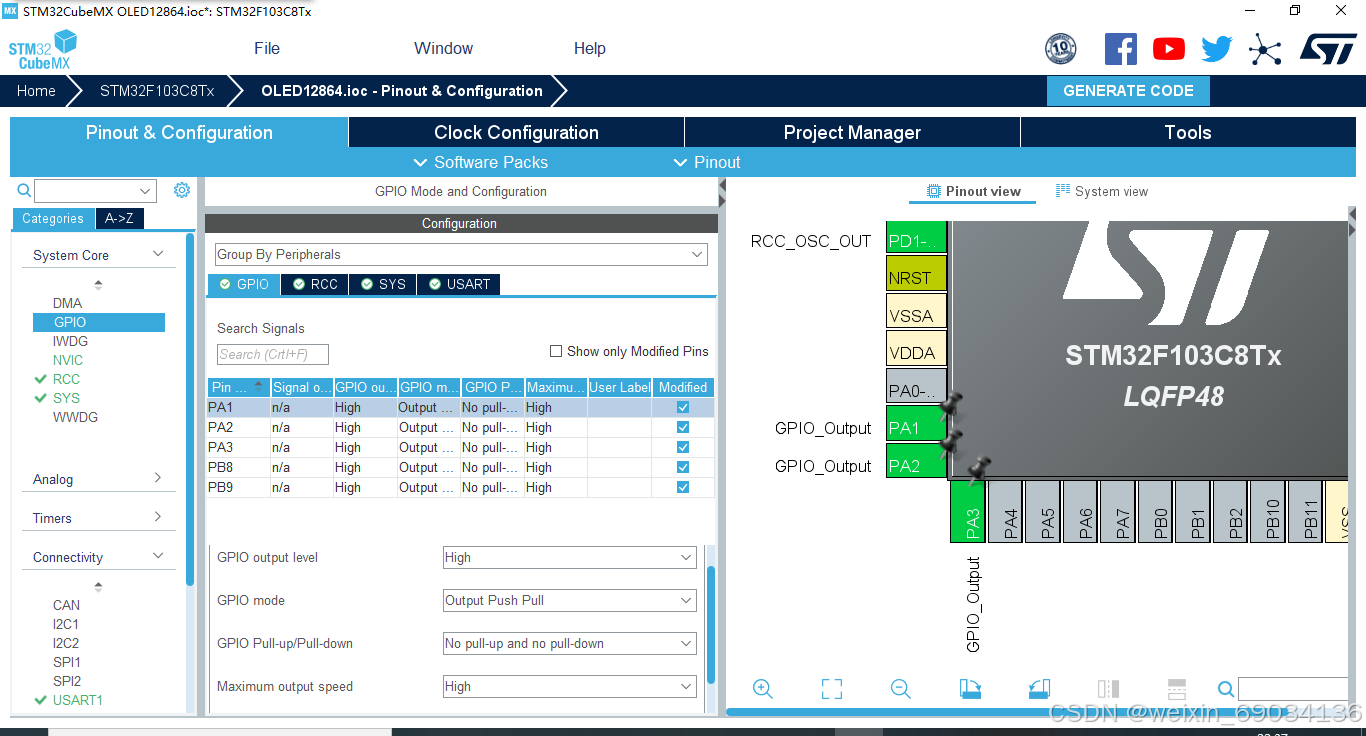
Task: Click the Search Signals input field
Action: [273, 354]
